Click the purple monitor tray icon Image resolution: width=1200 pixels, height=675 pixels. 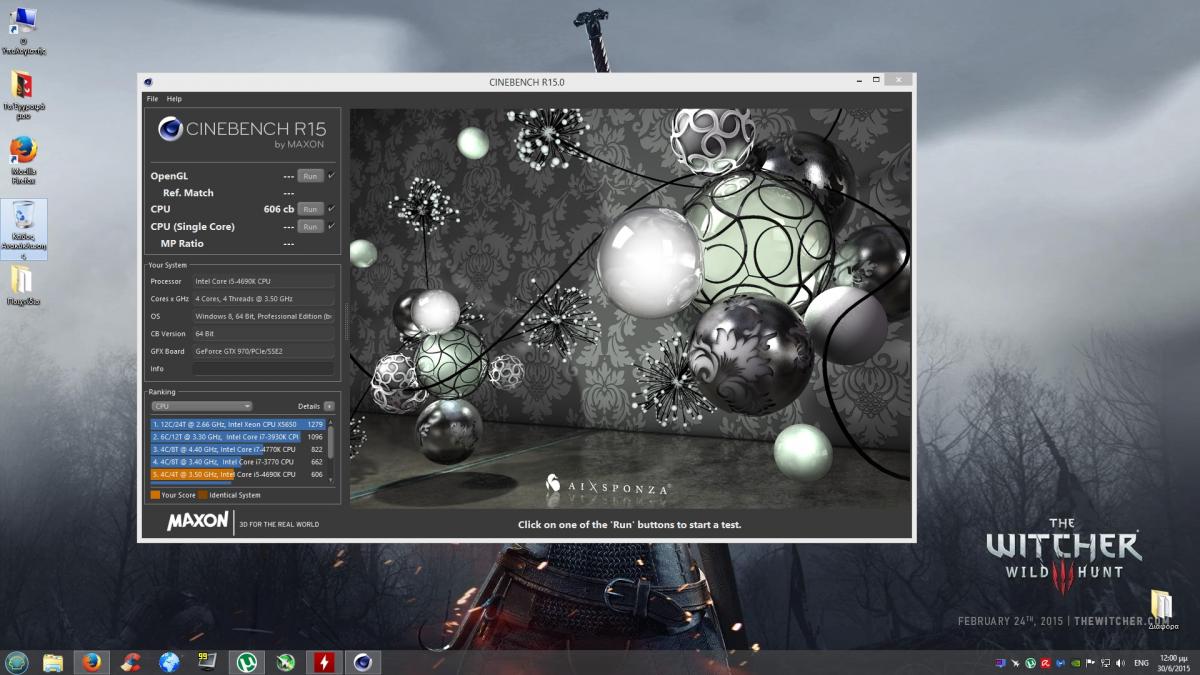1001,663
